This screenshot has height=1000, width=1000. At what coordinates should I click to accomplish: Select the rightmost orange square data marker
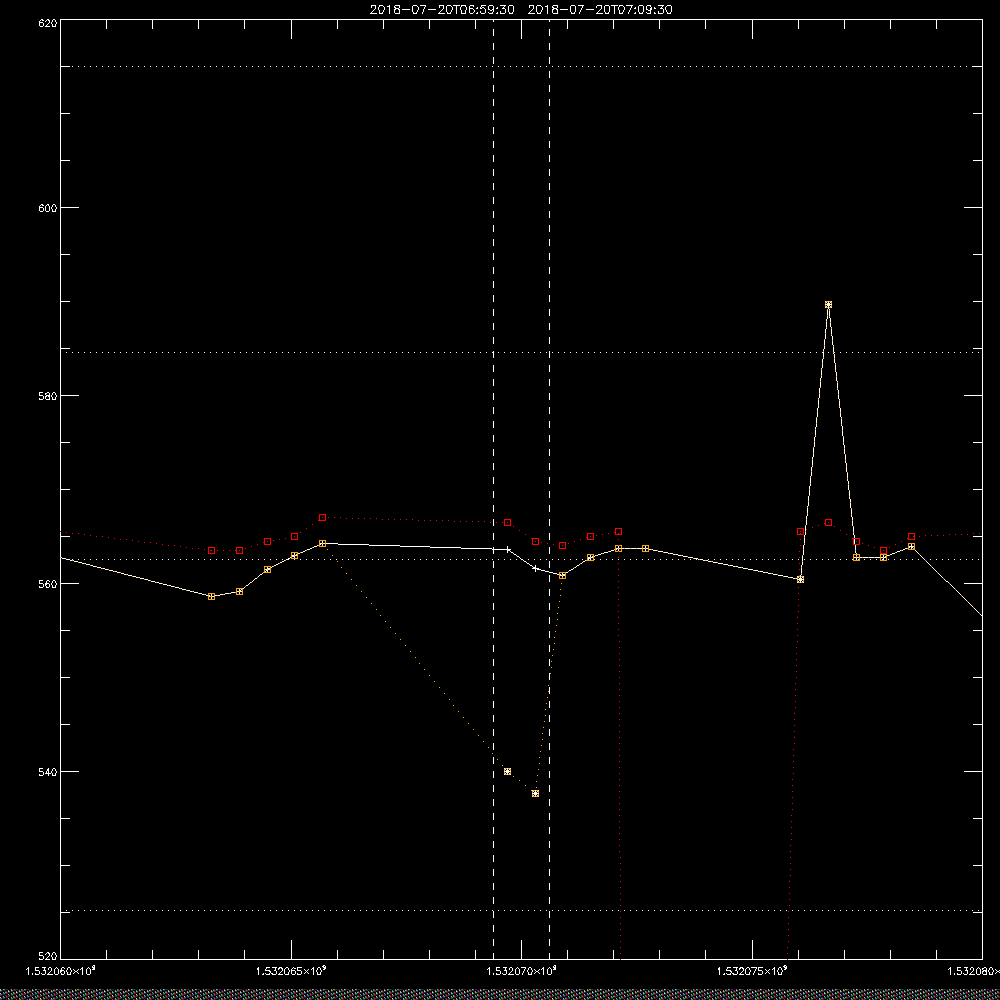pos(911,547)
